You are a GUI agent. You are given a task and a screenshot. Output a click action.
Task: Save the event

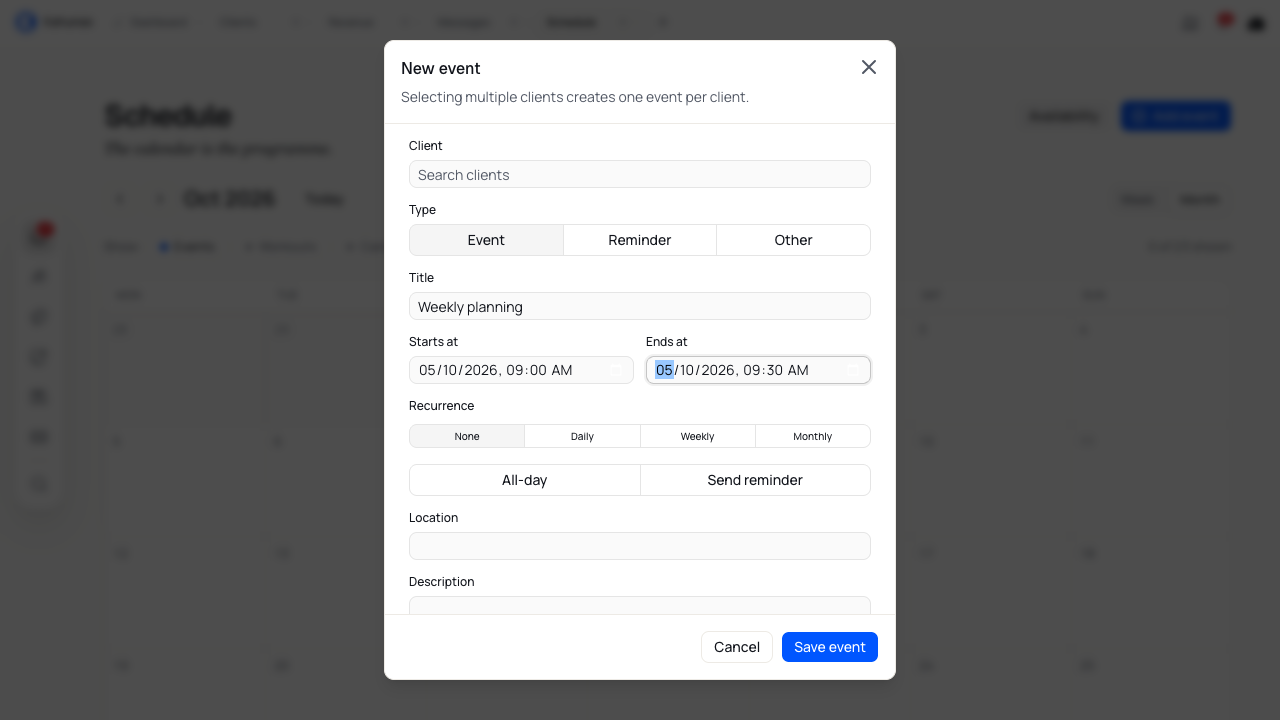(x=830, y=647)
